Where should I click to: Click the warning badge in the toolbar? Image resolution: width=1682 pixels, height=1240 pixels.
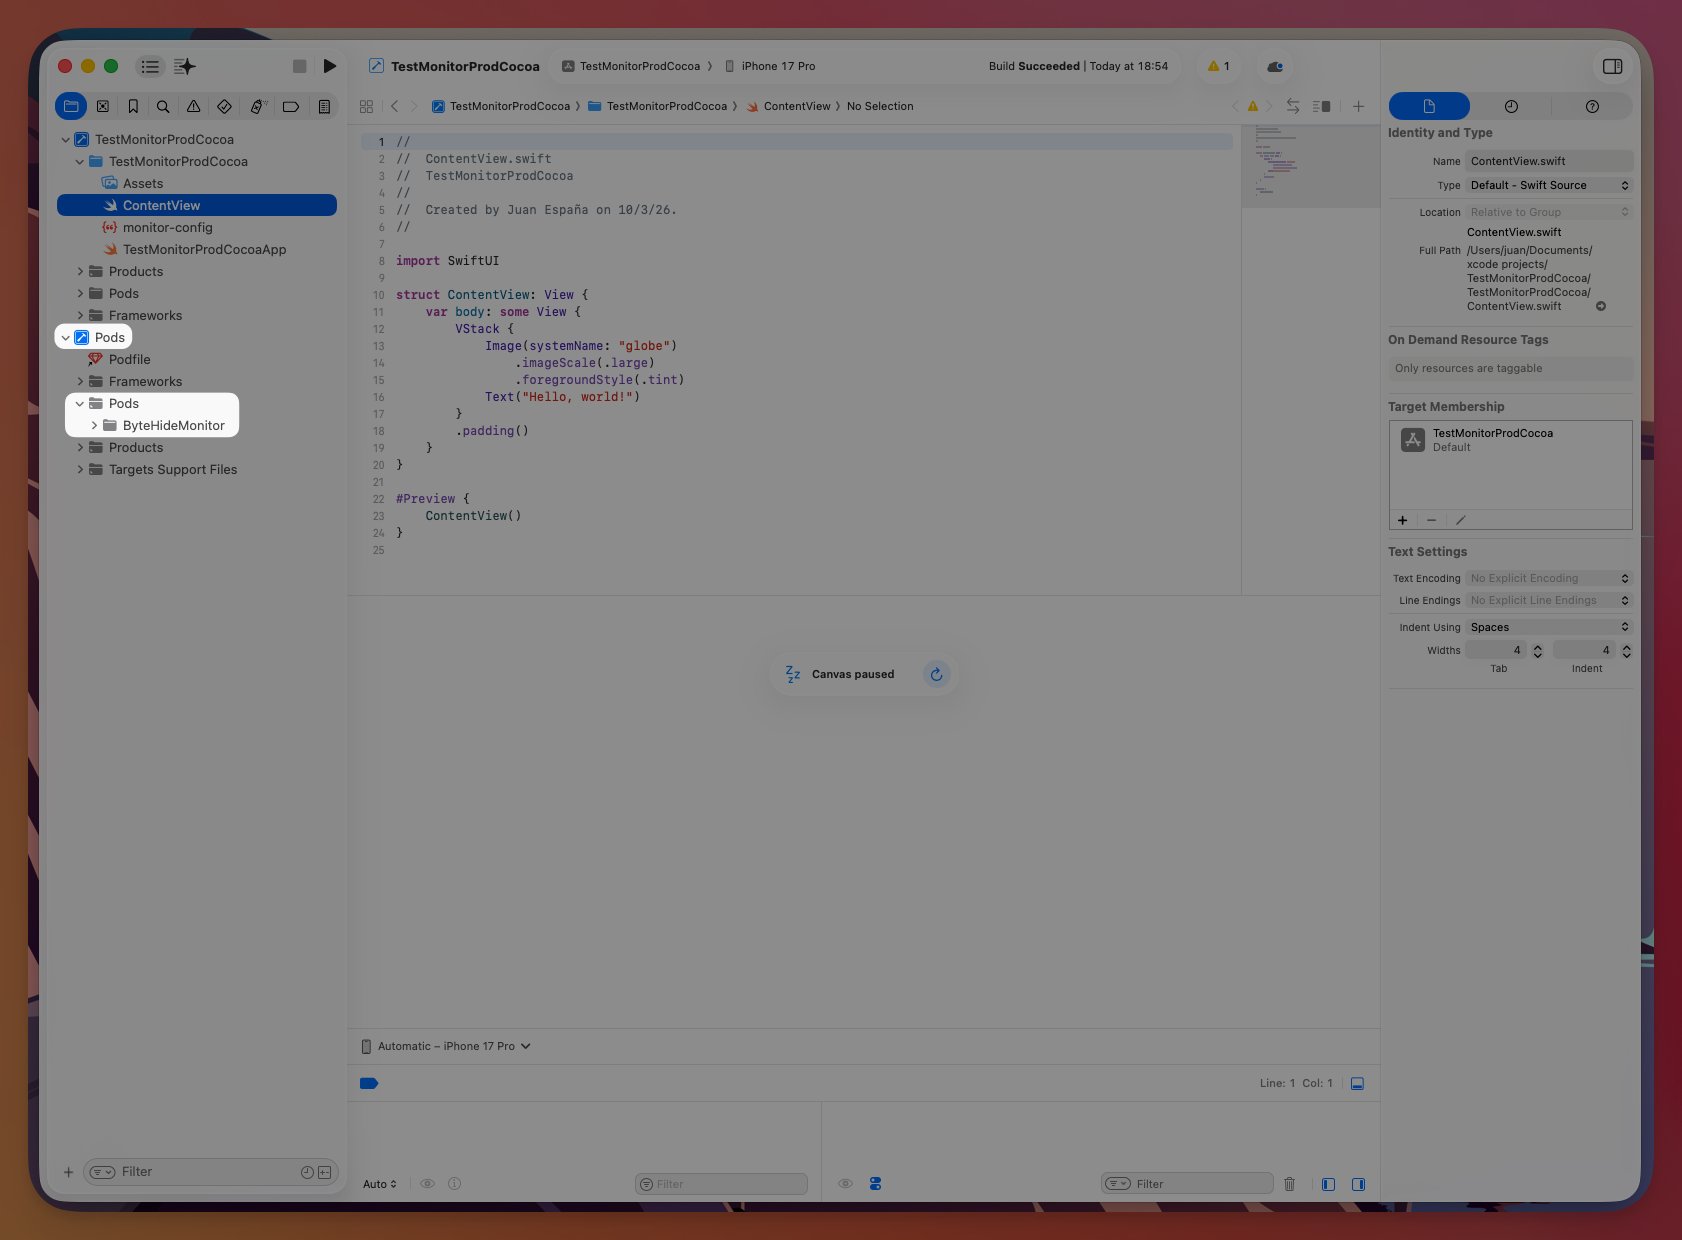(1218, 66)
